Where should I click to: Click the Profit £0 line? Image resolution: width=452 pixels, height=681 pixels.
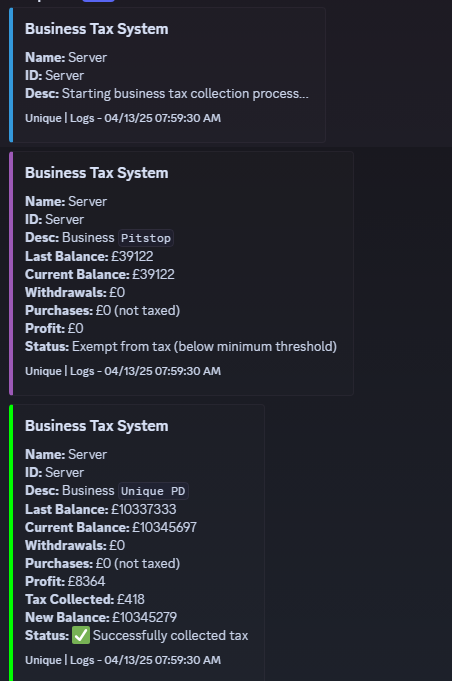[x=54, y=328]
